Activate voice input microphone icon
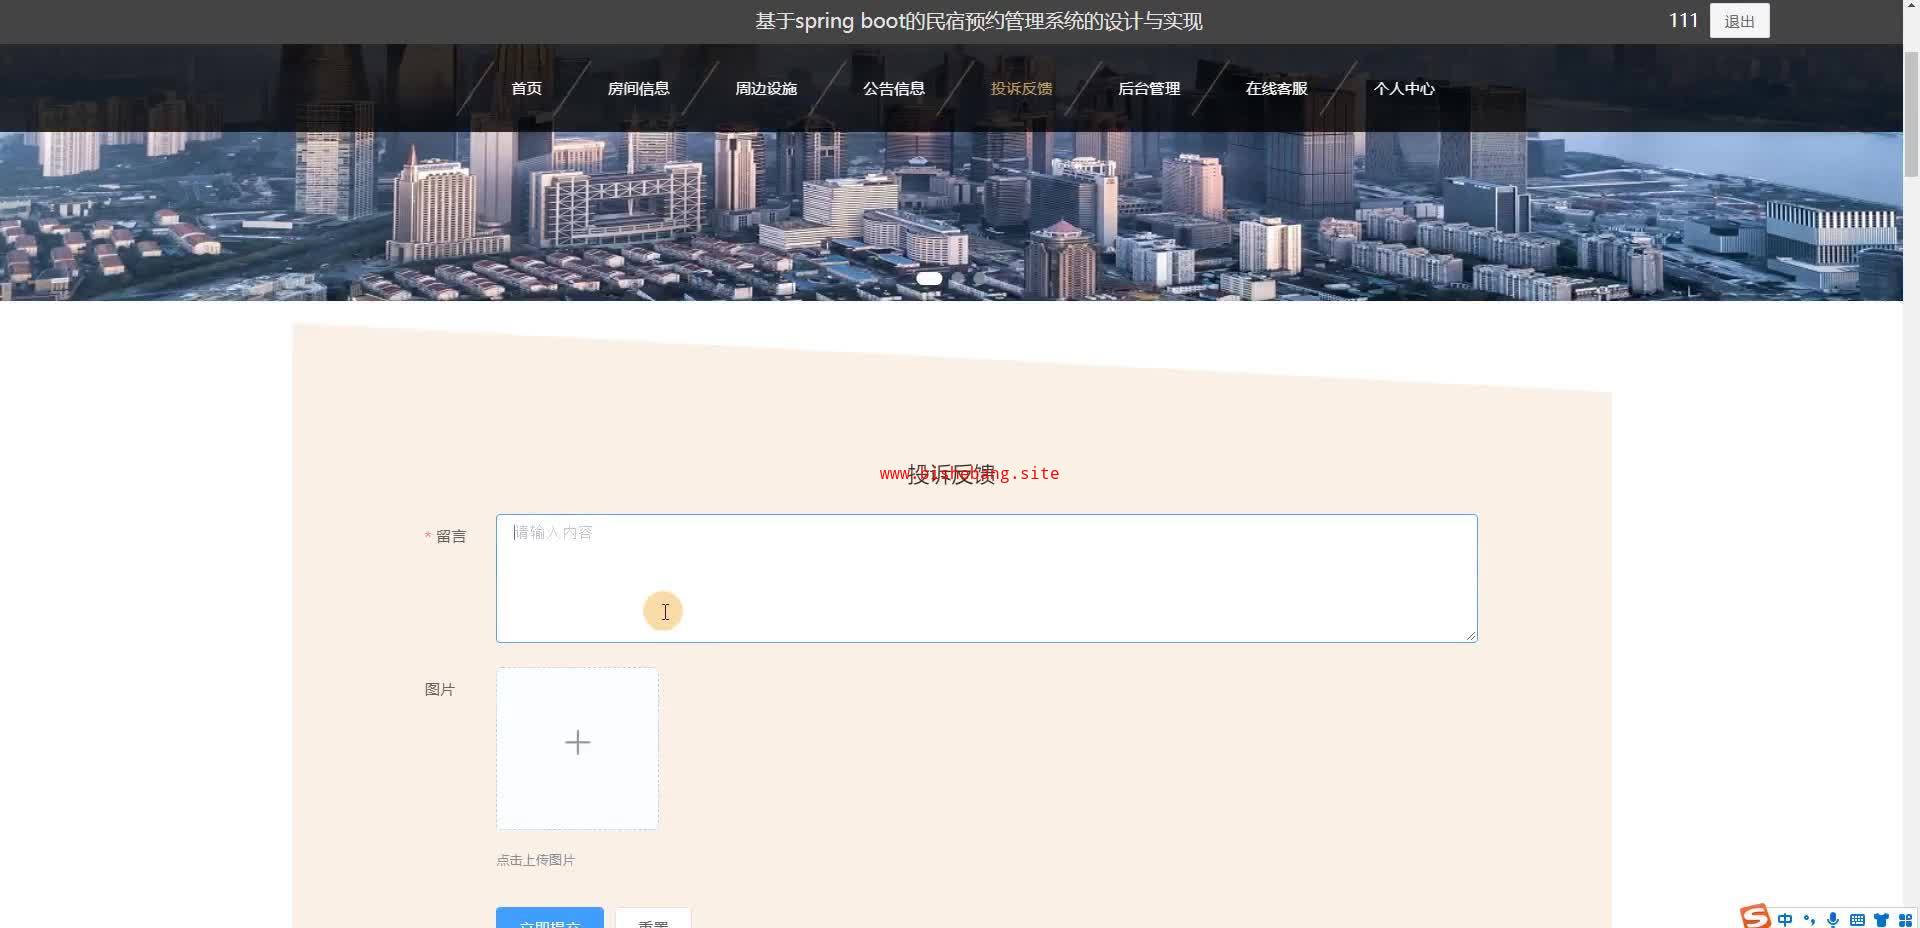 point(1833,919)
